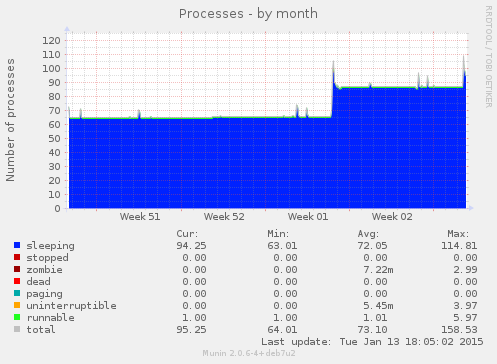Click uninterruptible average value 5.45m

(x=378, y=306)
